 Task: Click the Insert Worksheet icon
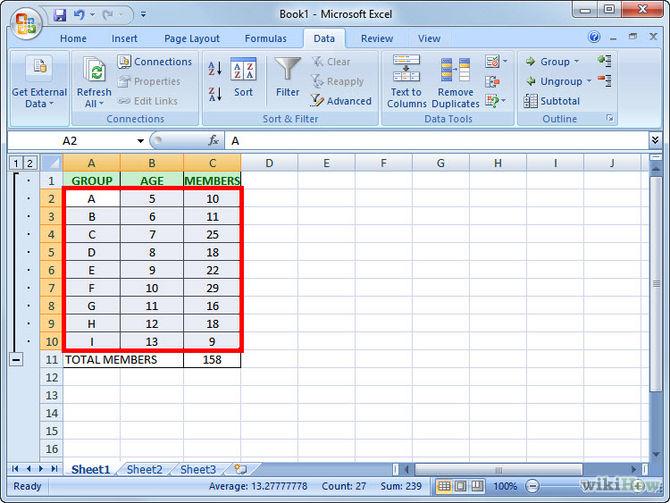pos(241,469)
